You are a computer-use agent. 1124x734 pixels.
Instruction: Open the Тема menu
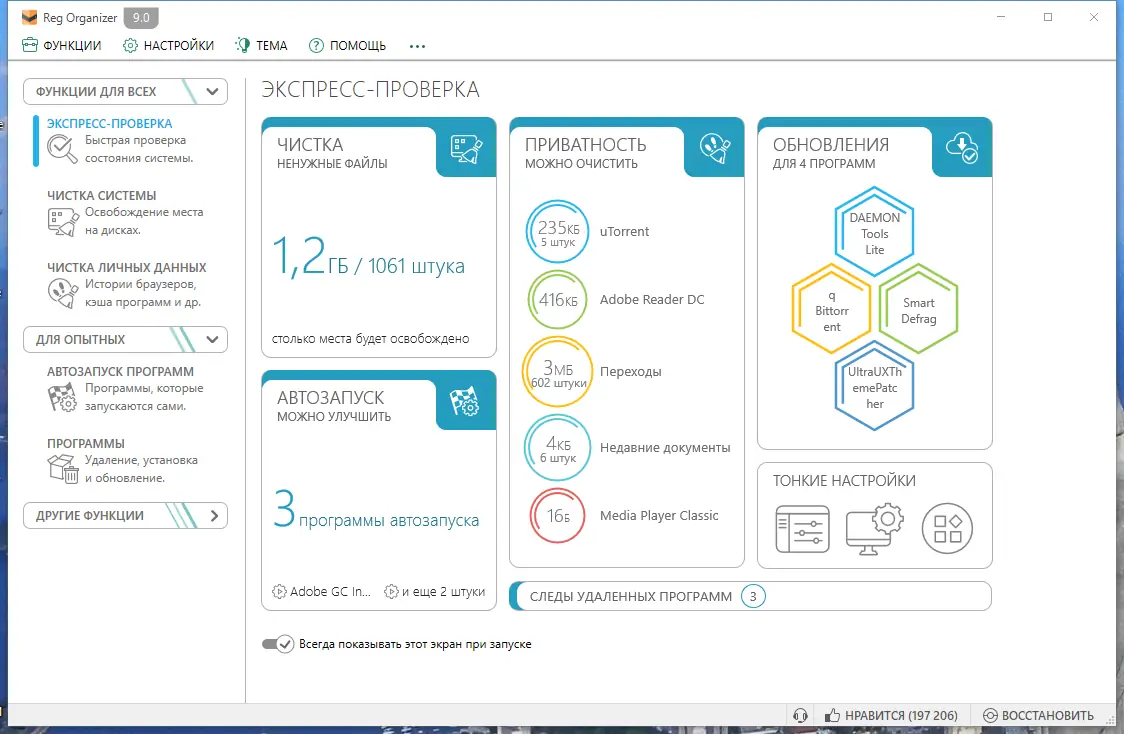260,45
